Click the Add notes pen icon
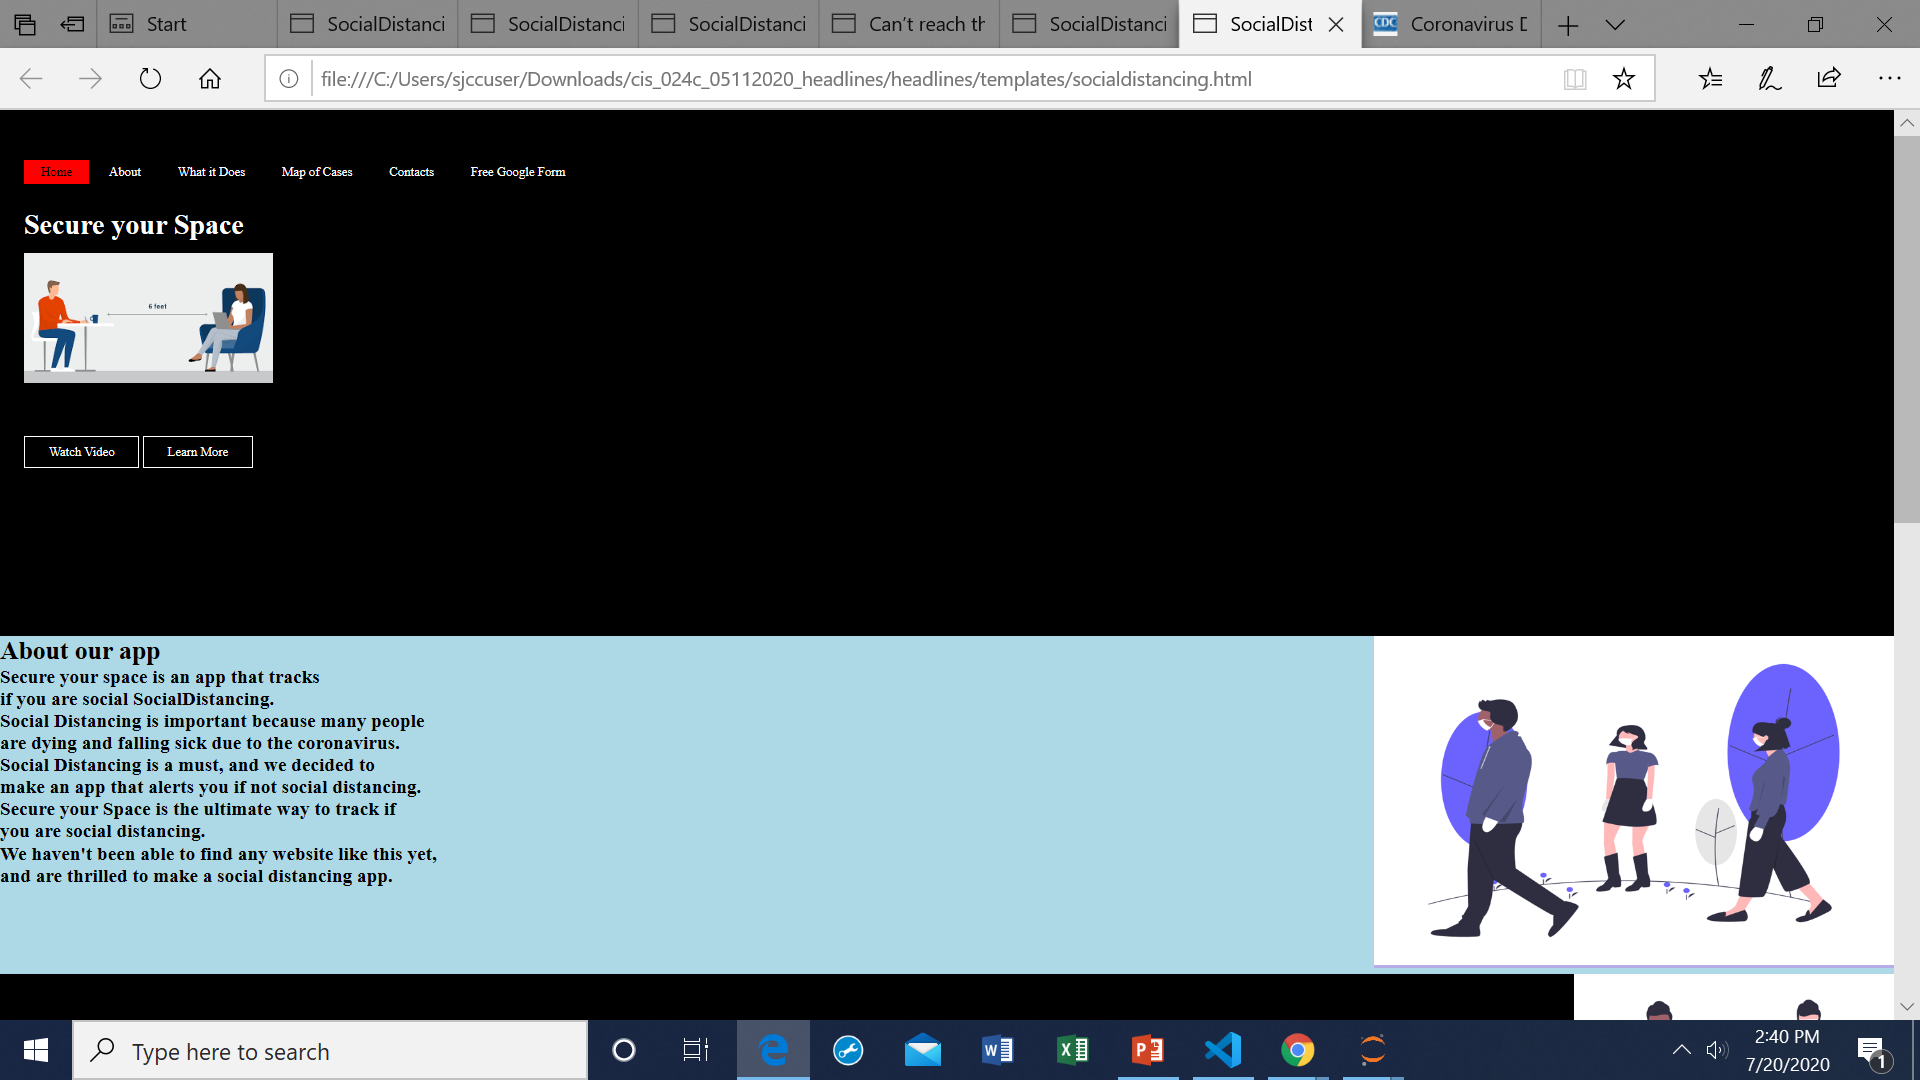Image resolution: width=1920 pixels, height=1080 pixels. click(x=1770, y=79)
